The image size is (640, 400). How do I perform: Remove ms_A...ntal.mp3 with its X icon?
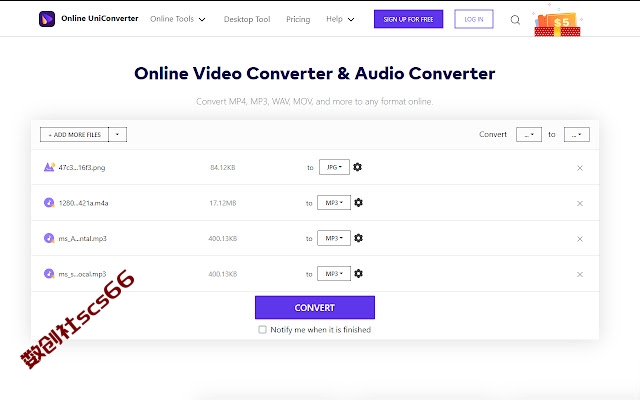580,239
